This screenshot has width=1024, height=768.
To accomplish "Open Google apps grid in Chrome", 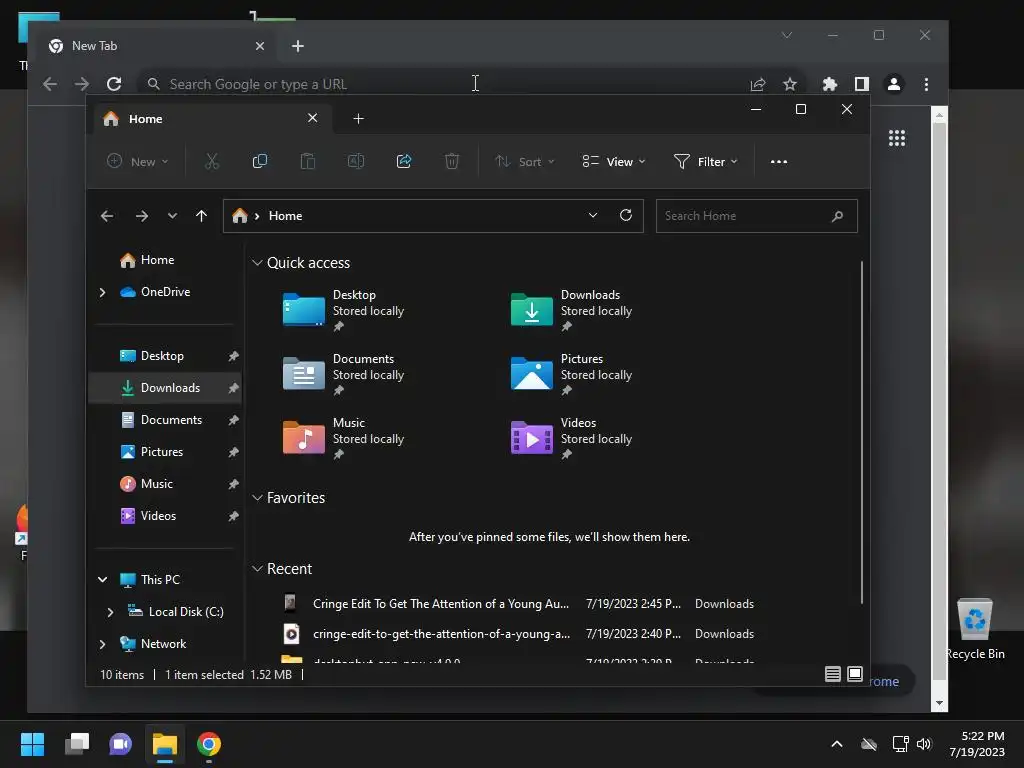I will click(x=897, y=138).
